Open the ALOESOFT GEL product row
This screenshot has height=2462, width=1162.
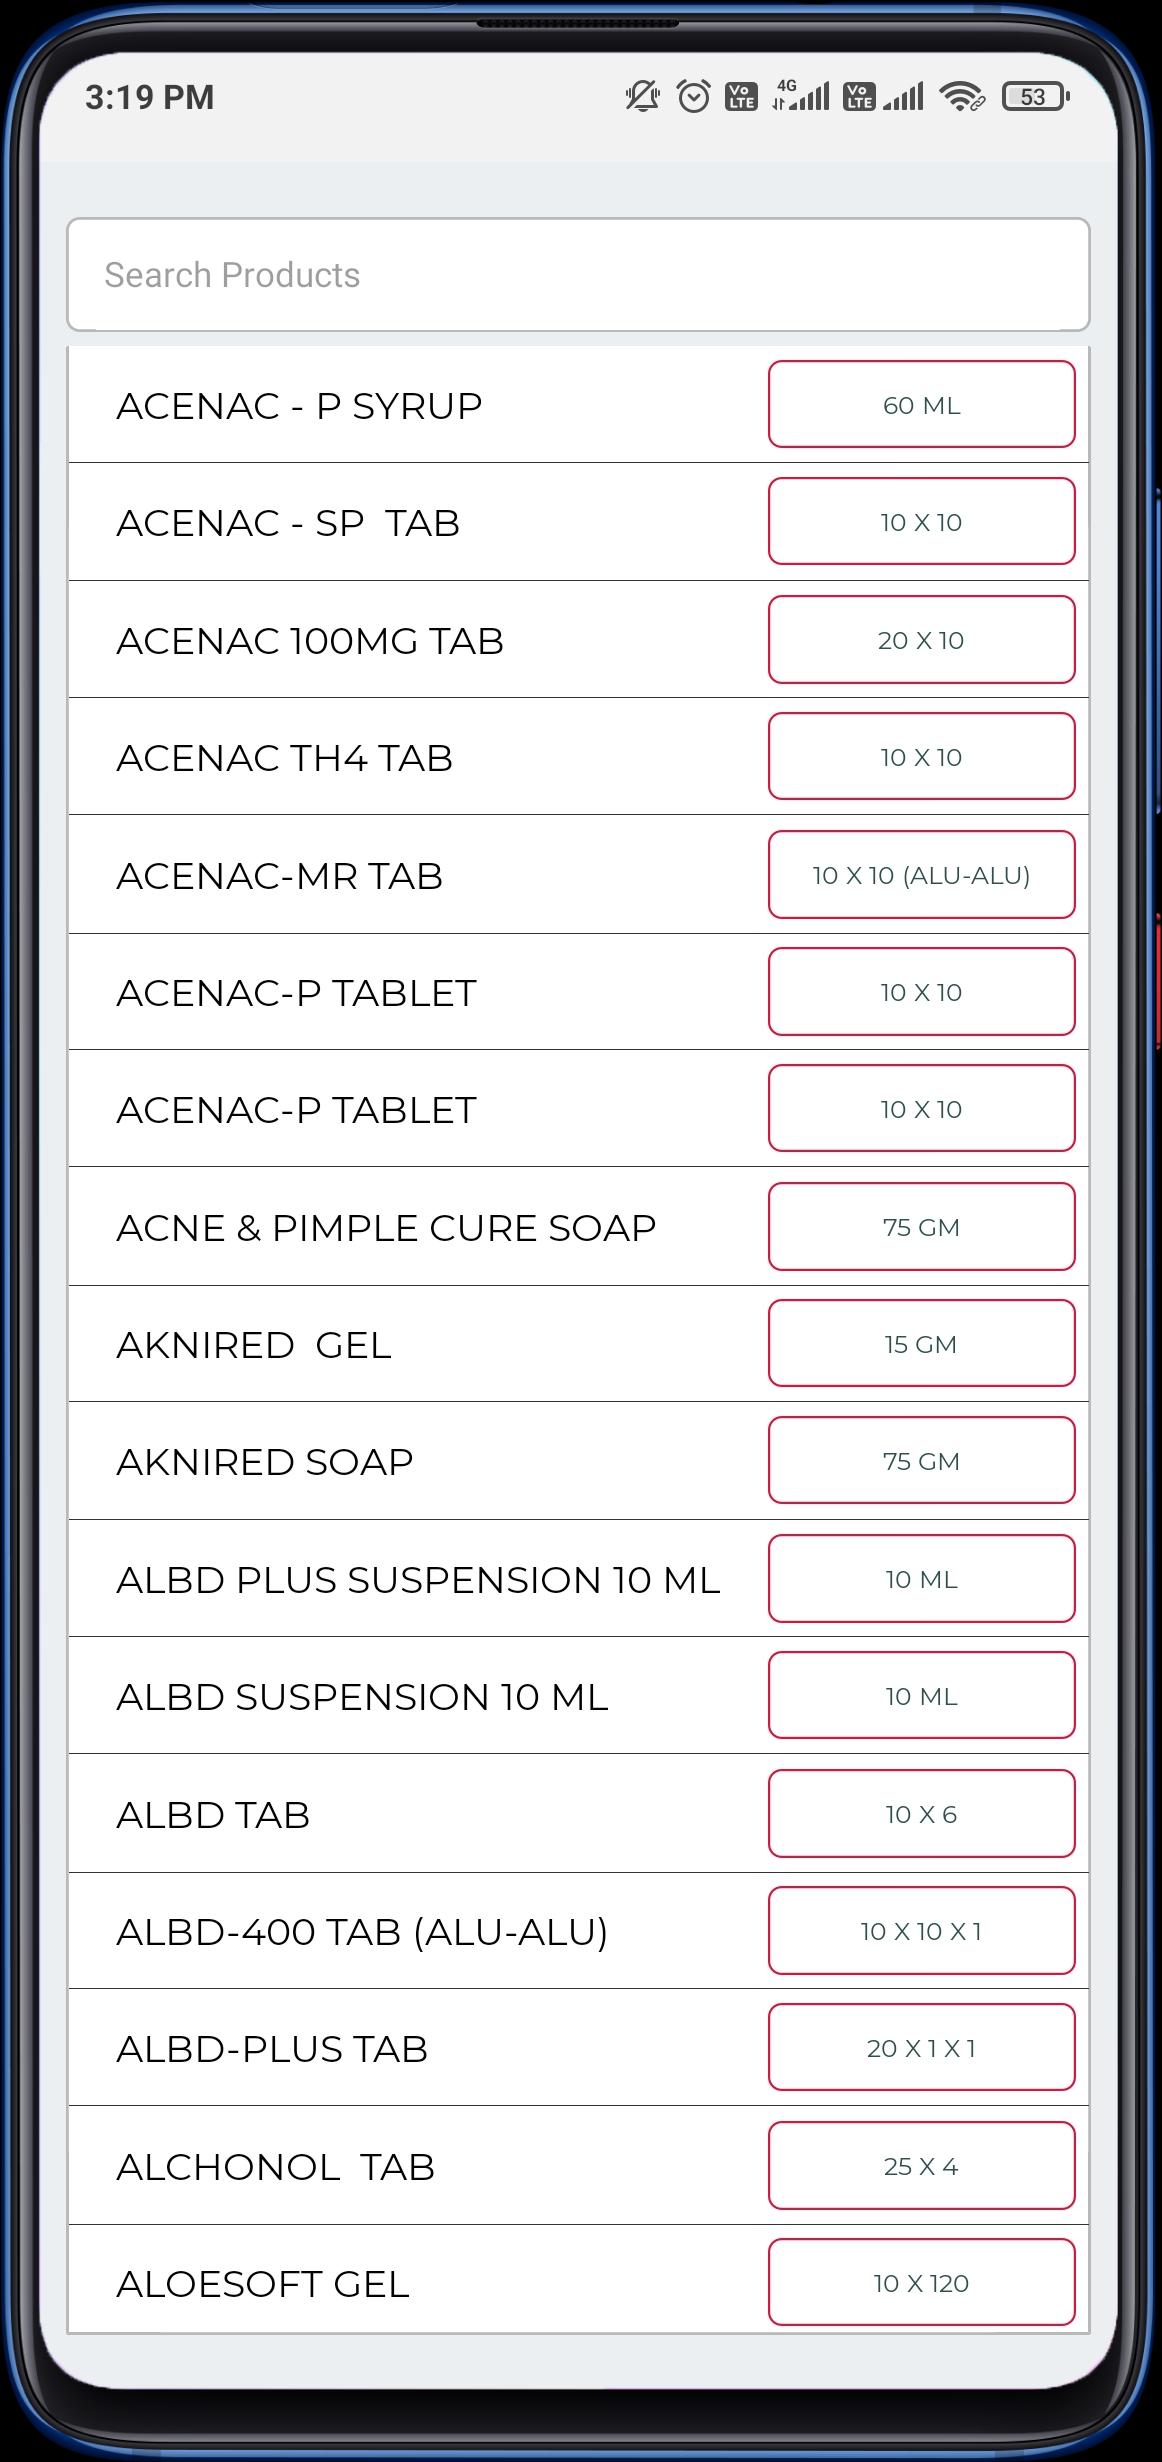click(263, 2284)
